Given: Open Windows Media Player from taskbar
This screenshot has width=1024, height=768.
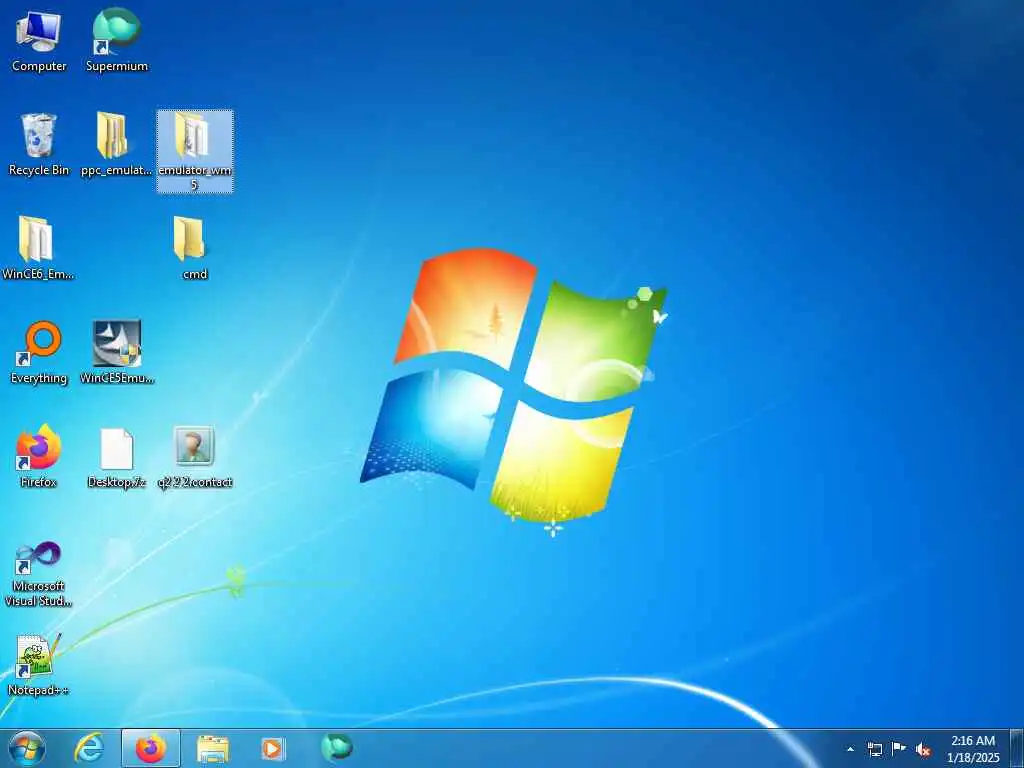Looking at the screenshot, I should pyautogui.click(x=272, y=749).
